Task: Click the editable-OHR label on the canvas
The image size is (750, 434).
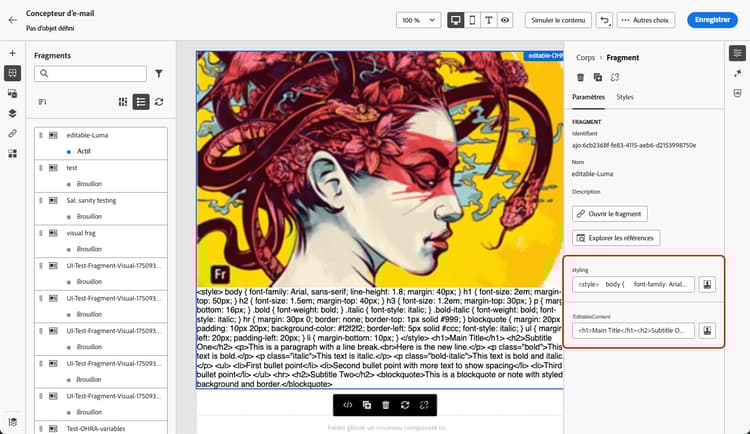Action: pyautogui.click(x=544, y=56)
